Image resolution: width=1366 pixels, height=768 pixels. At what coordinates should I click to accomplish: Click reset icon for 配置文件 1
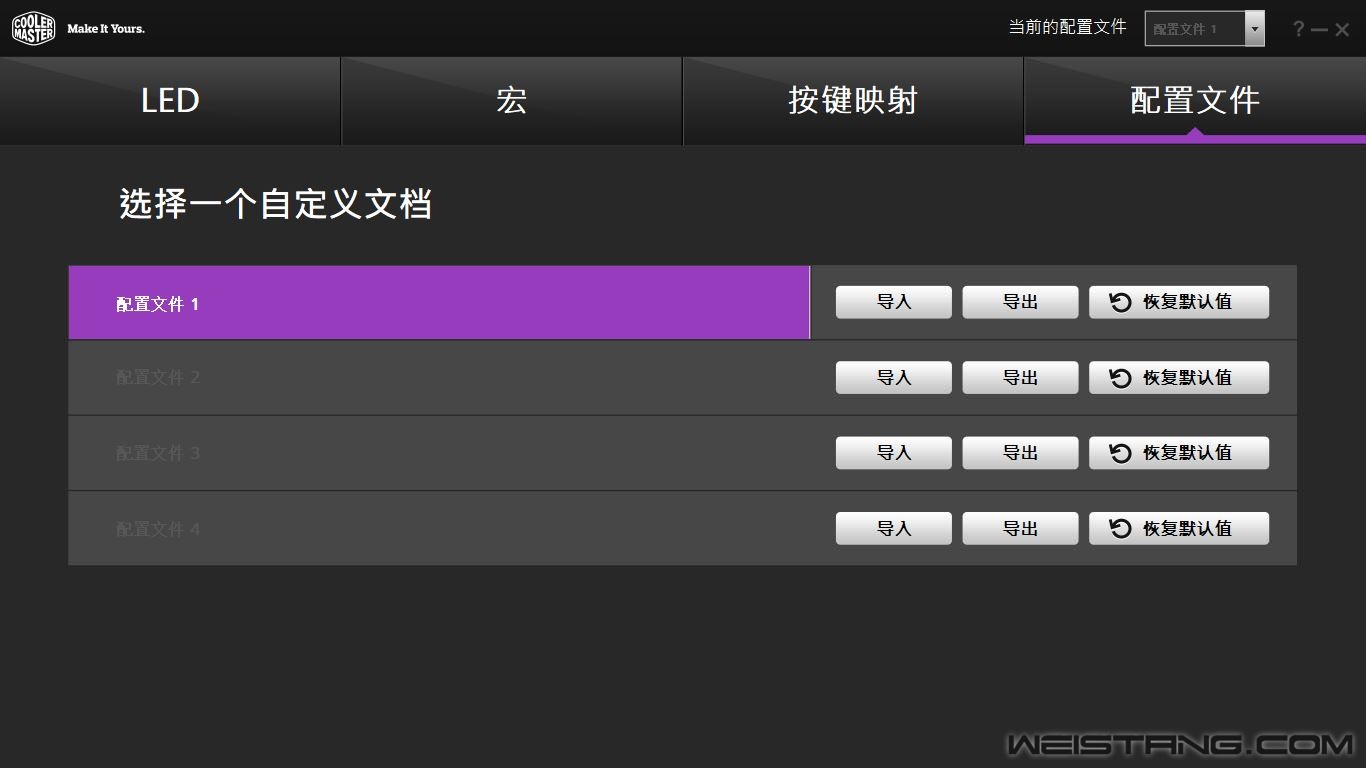pos(1121,303)
